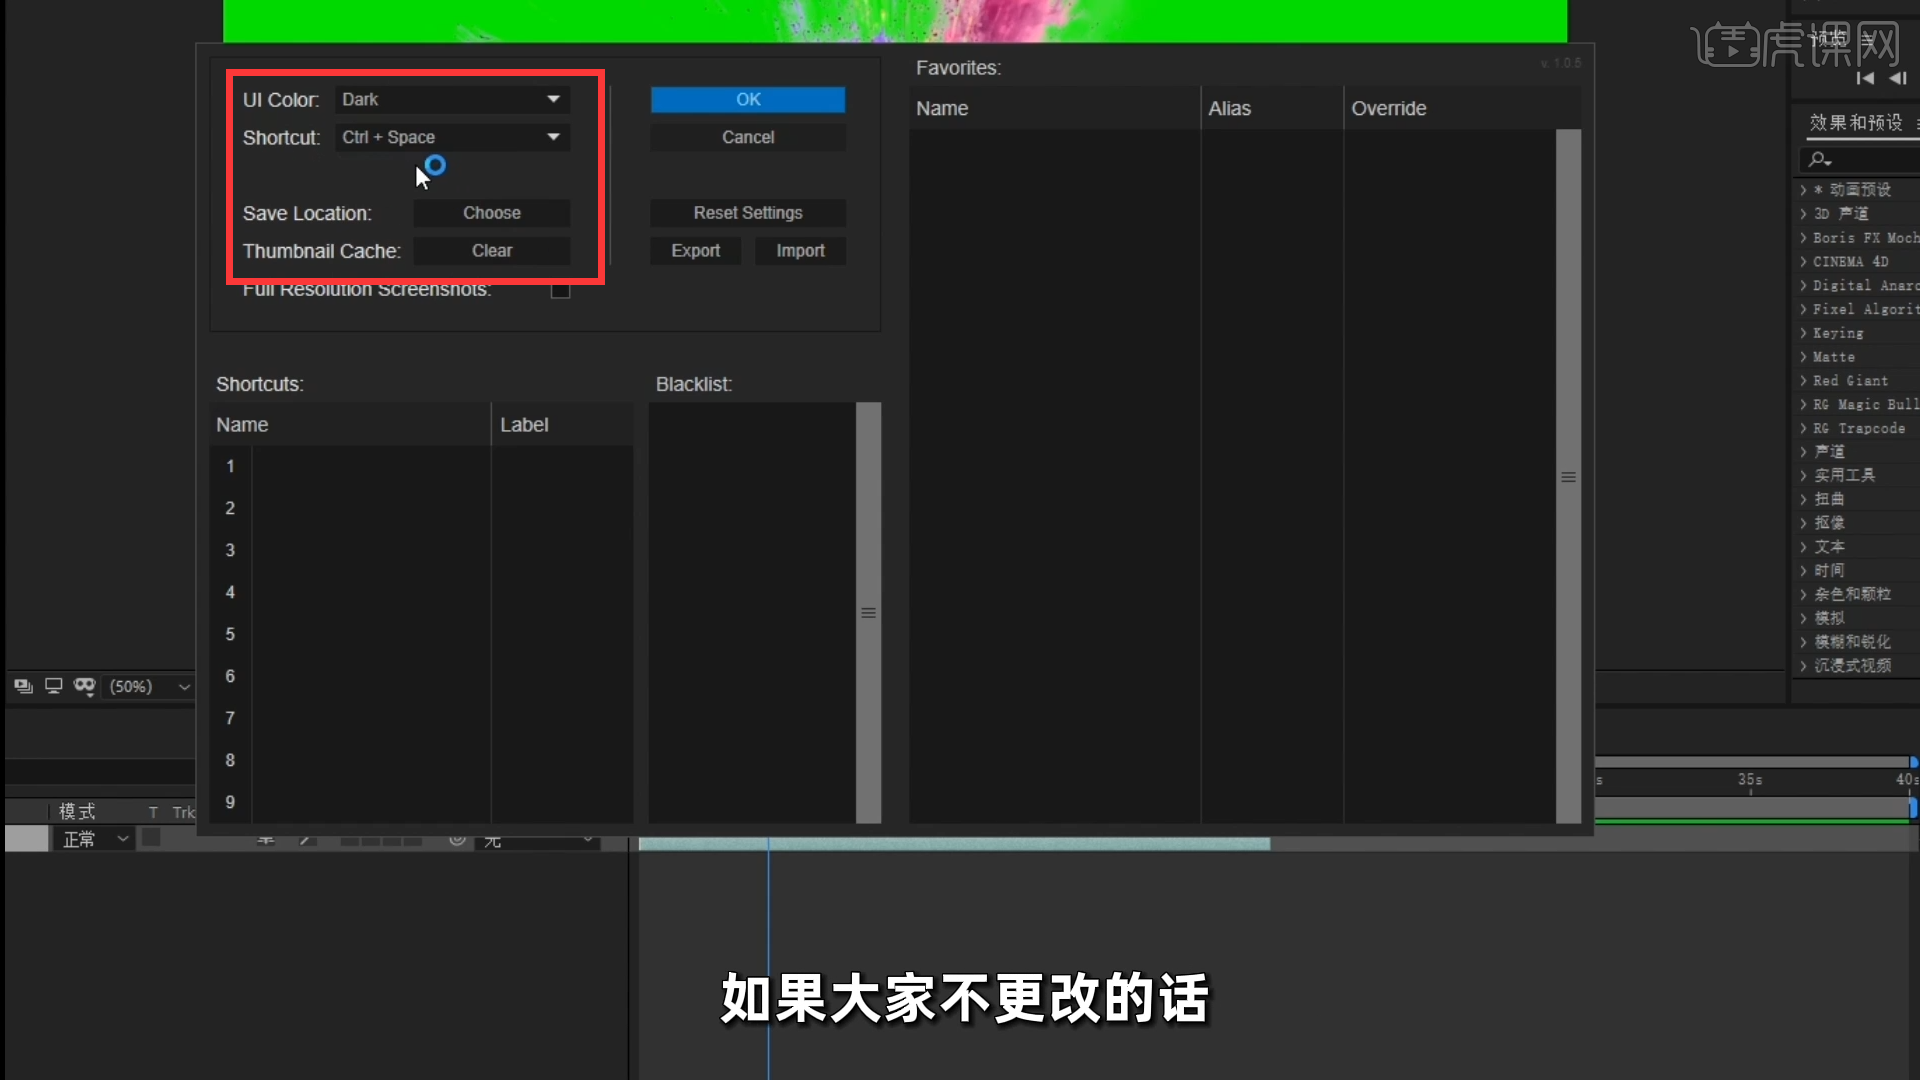
Task: Click the previous-frame playback icon
Action: pos(1899,78)
